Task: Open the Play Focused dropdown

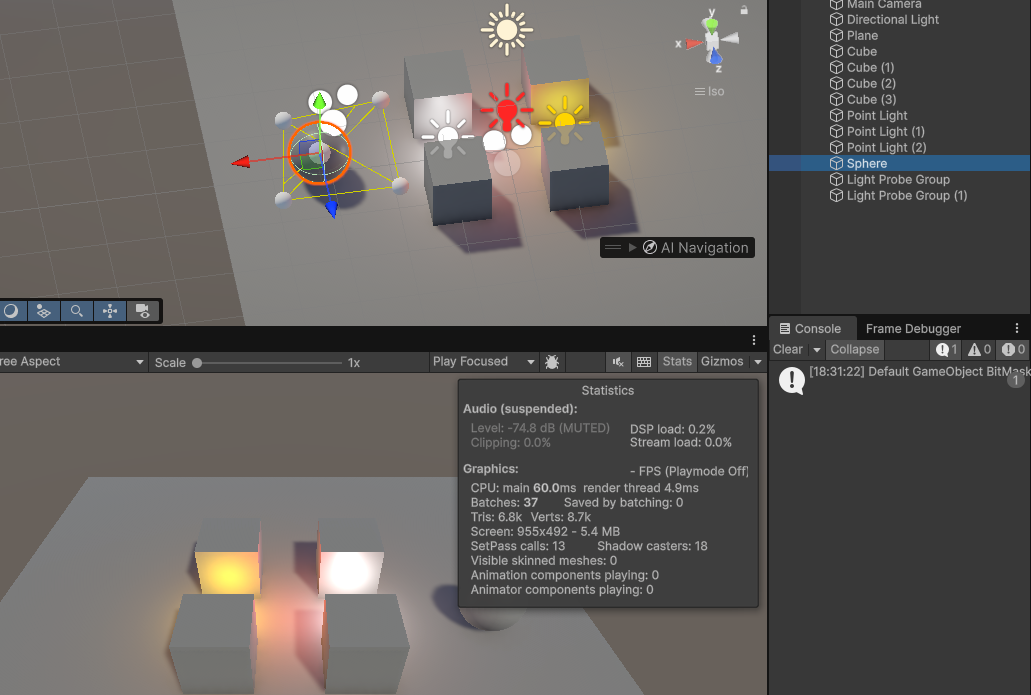Action: click(x=485, y=362)
